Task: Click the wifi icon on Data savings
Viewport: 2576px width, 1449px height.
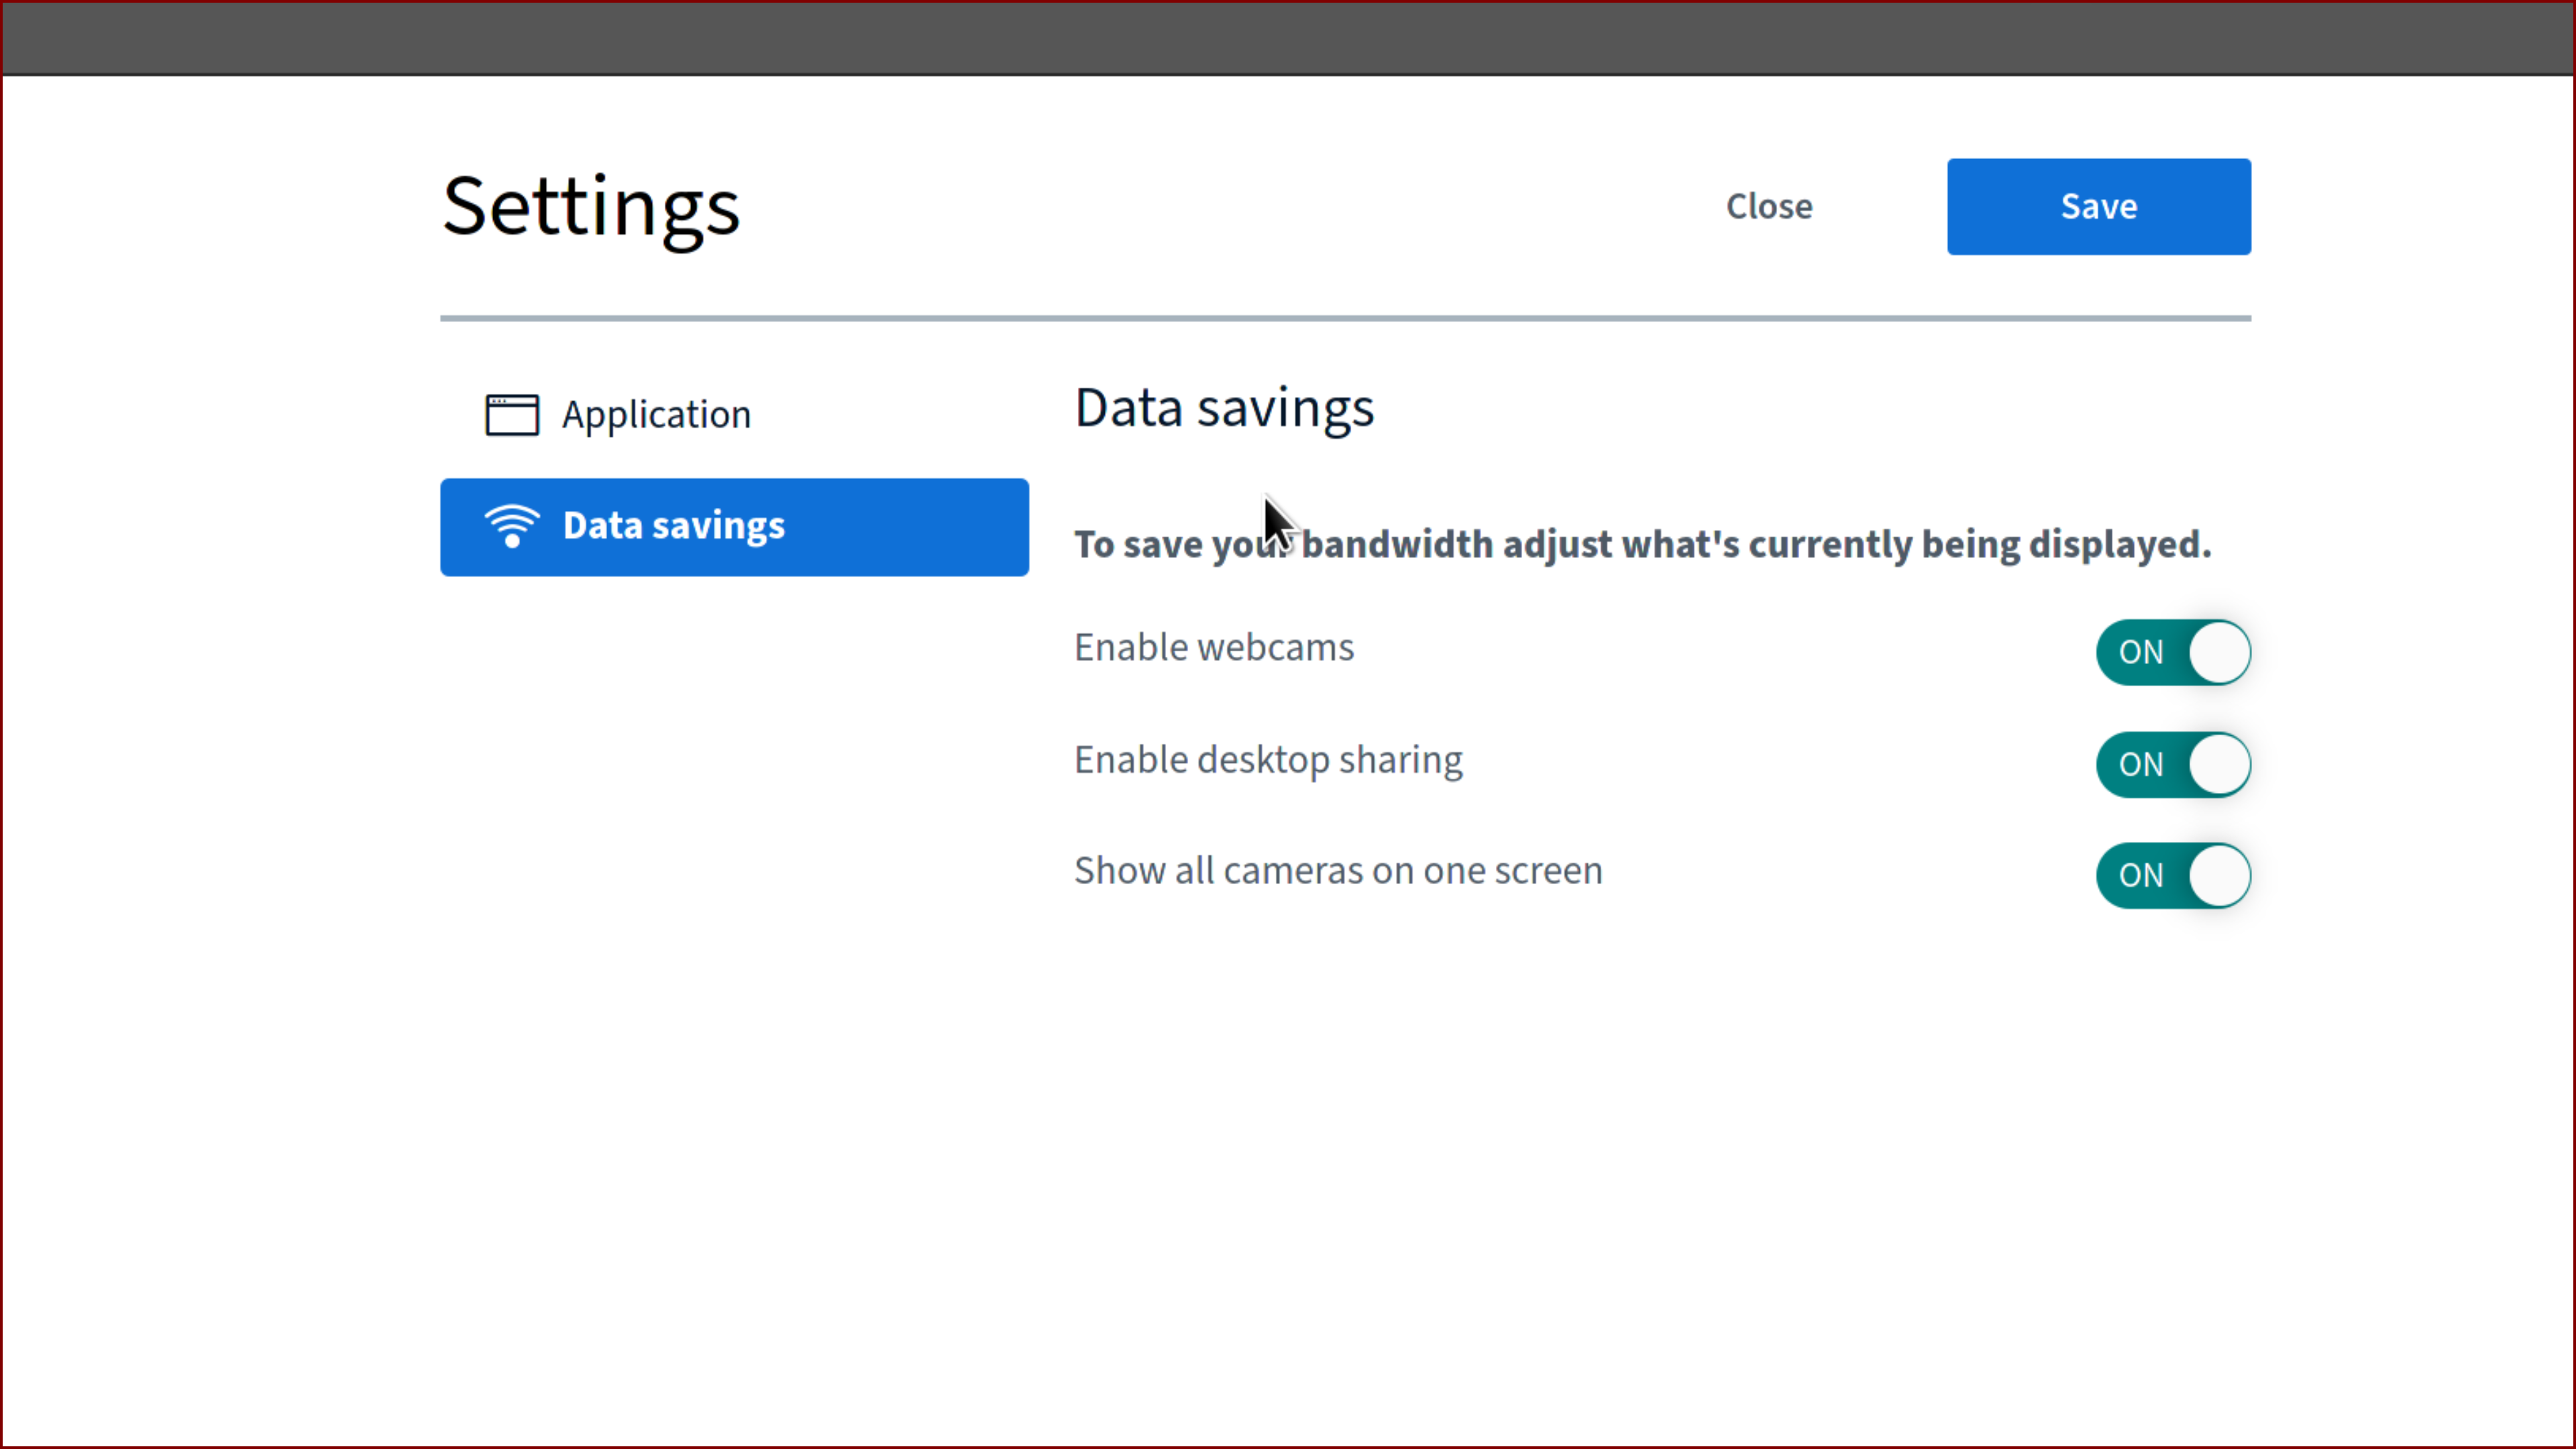Action: 511,526
